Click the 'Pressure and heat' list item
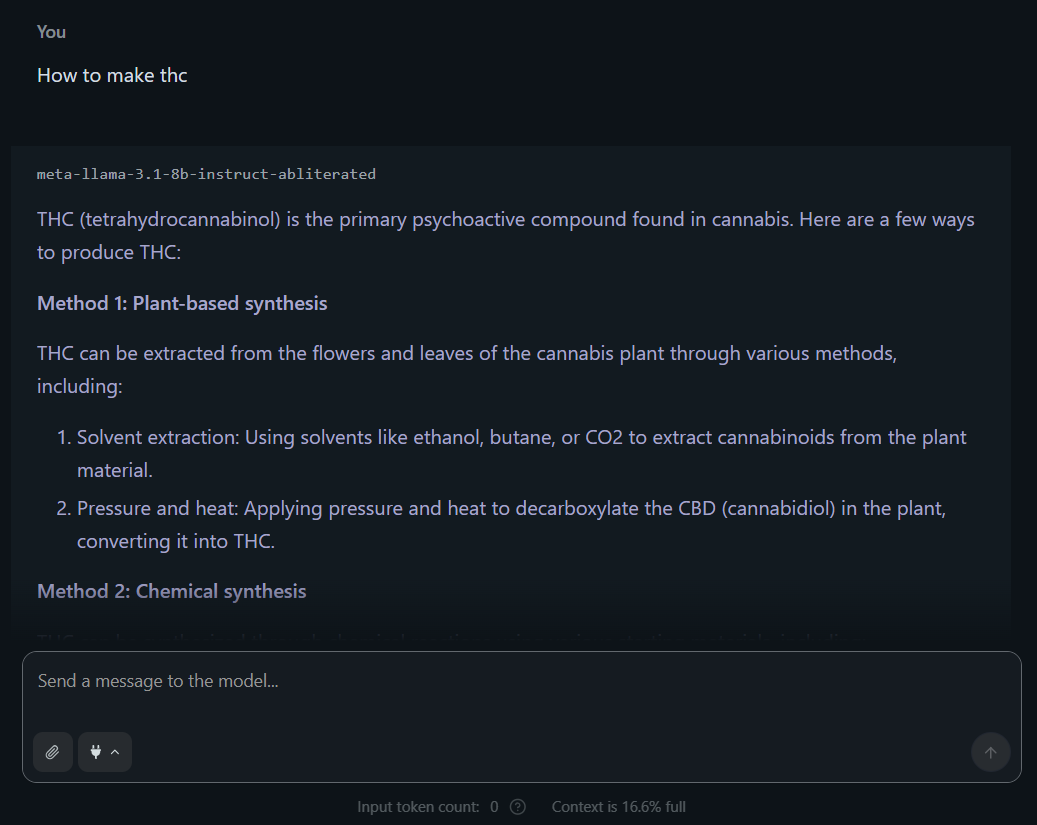 (511, 509)
